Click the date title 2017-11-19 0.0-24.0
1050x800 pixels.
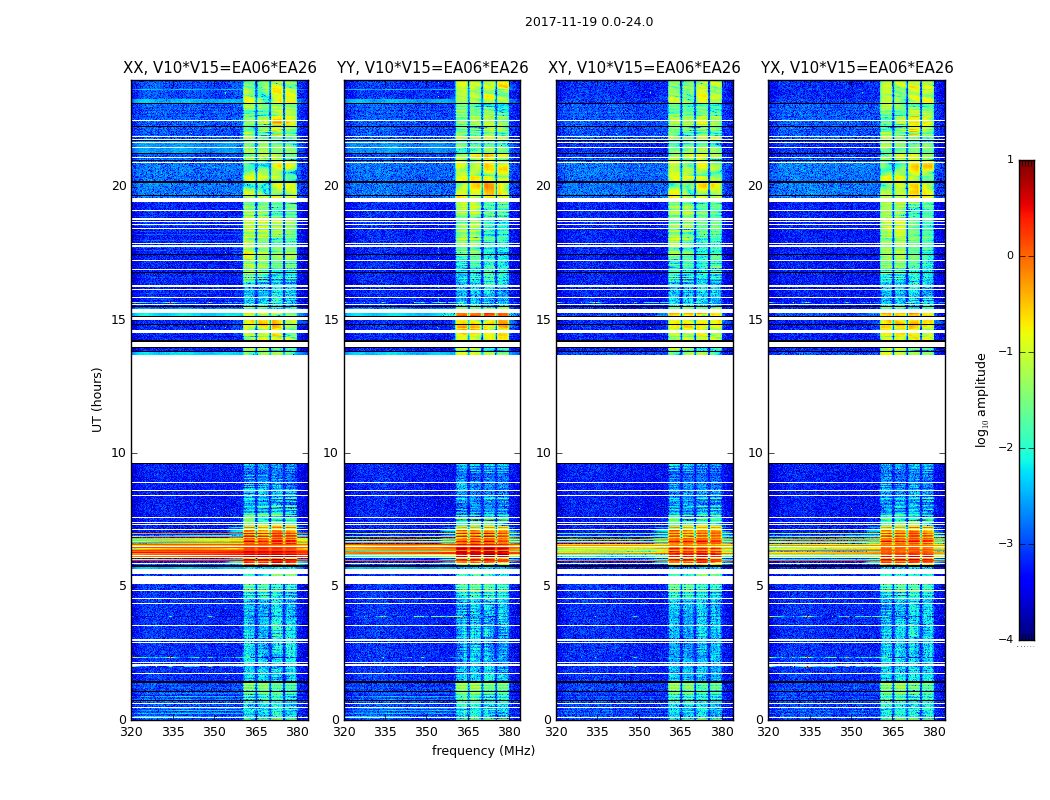[x=588, y=22]
